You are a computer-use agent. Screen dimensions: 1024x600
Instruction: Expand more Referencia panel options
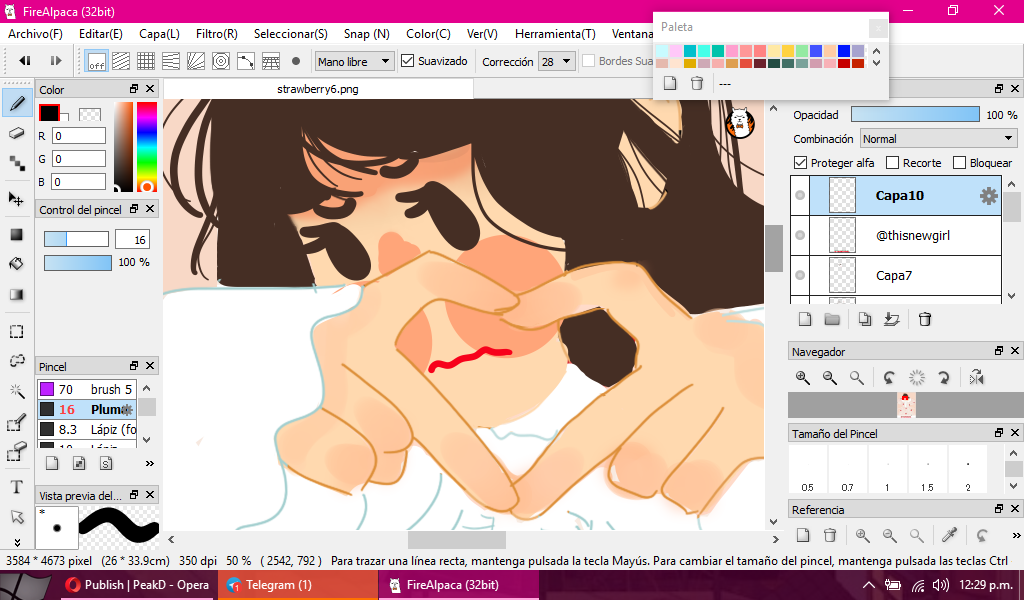click(x=1016, y=535)
